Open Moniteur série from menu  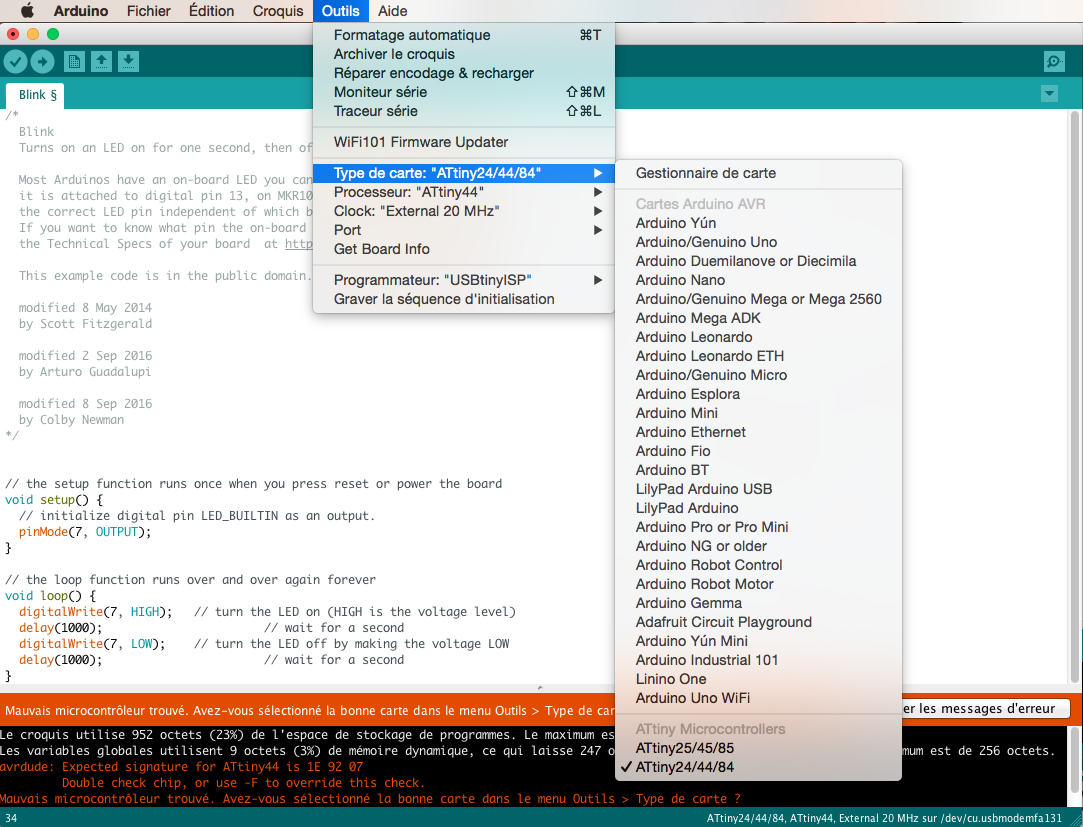click(463, 92)
